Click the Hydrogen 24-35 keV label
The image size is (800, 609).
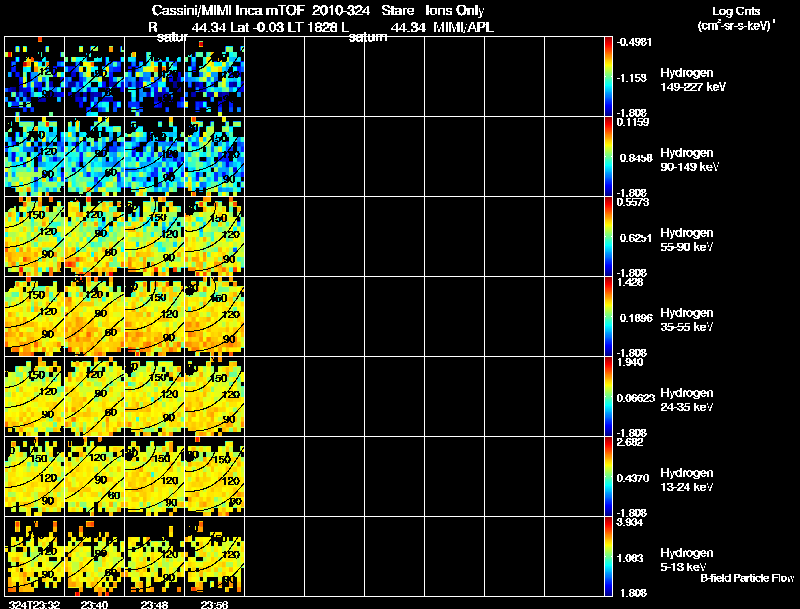tap(686, 400)
